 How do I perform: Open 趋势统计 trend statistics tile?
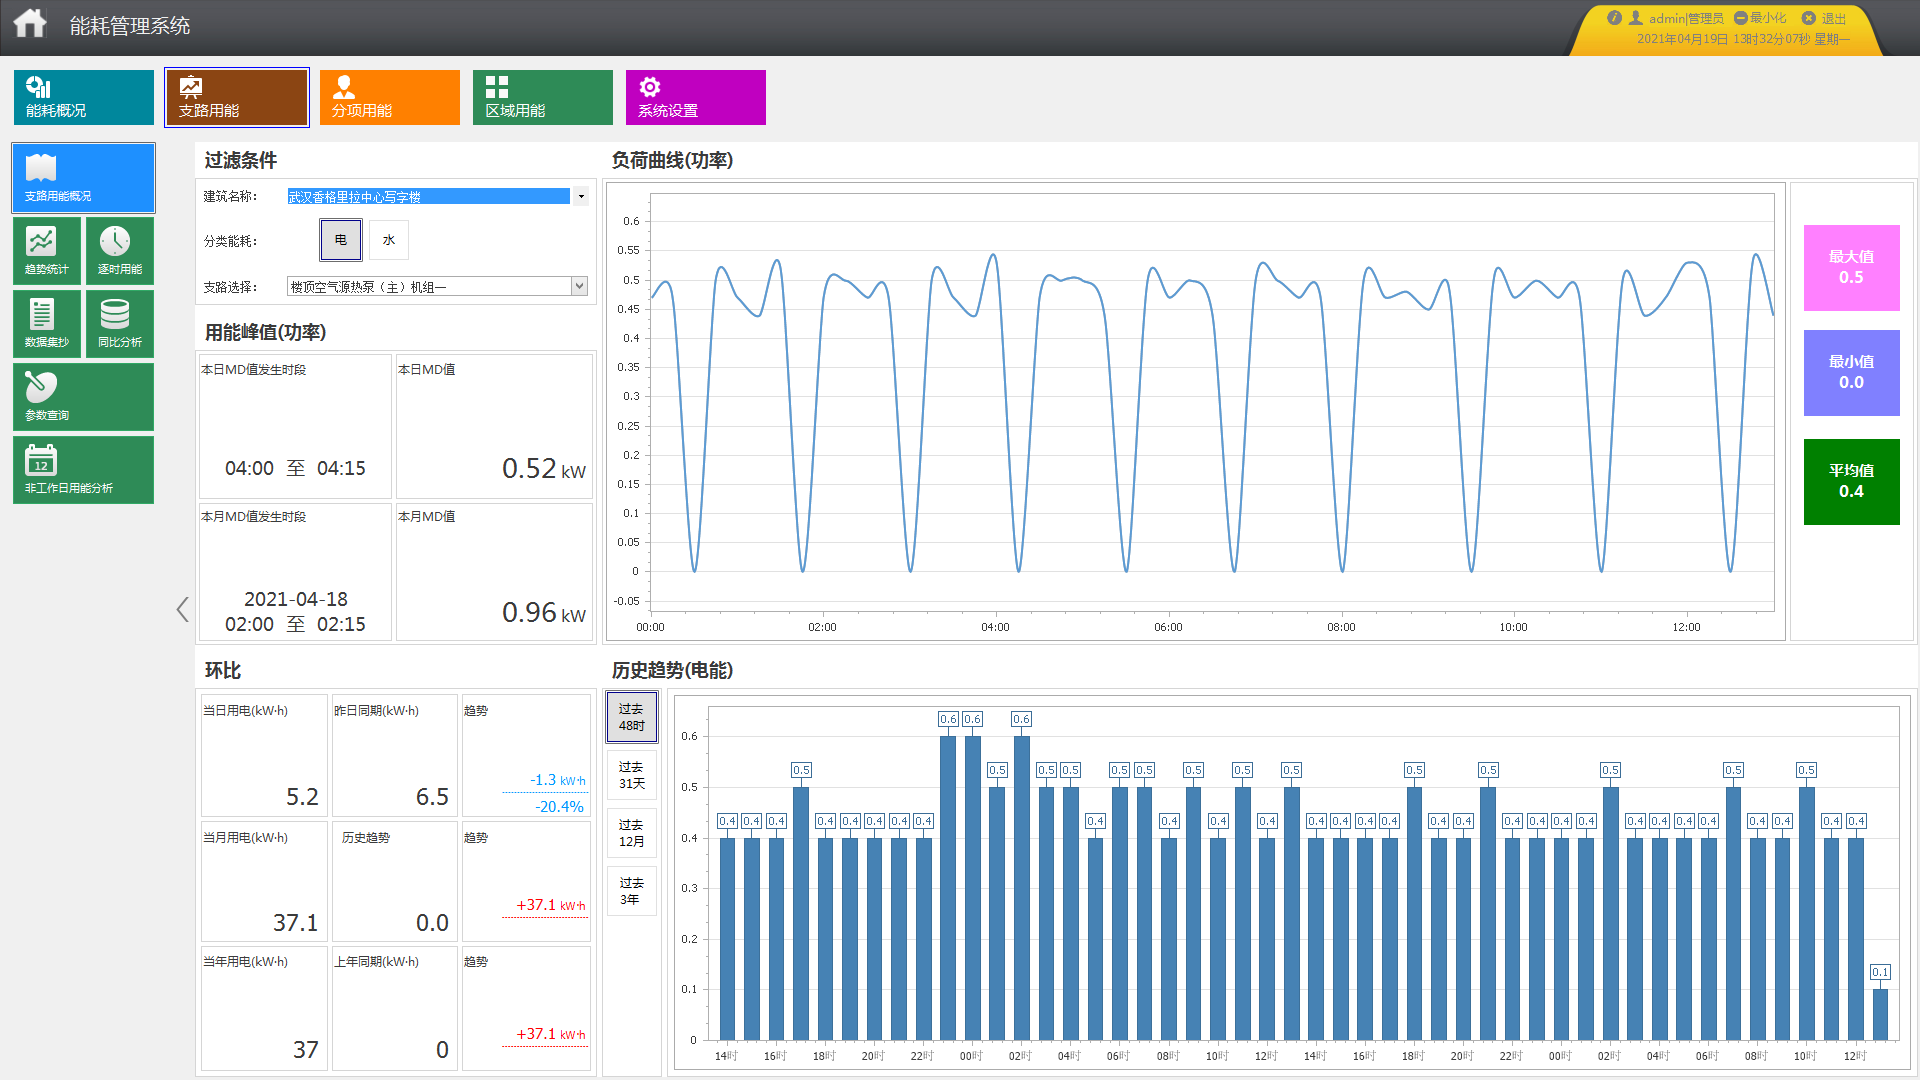[x=47, y=250]
